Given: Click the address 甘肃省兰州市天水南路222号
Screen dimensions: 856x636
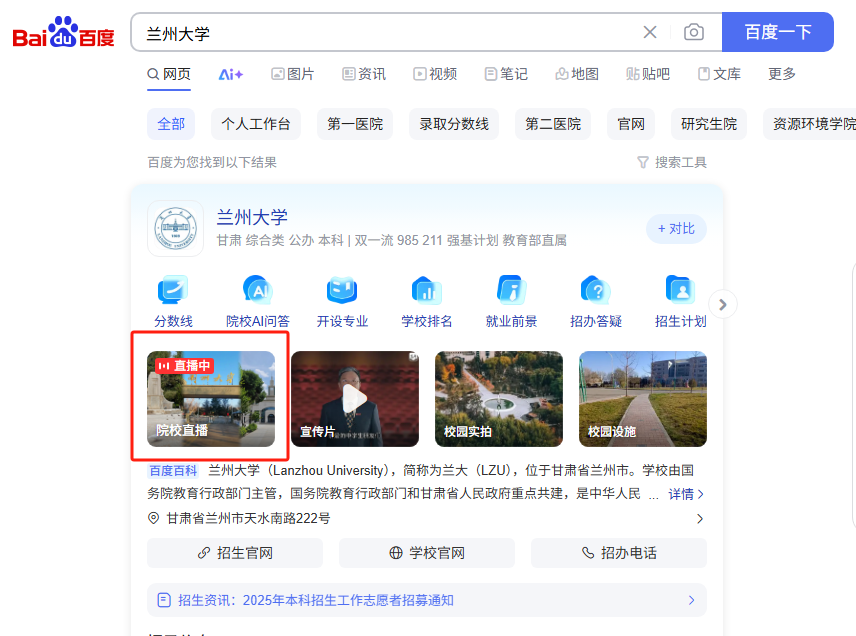Looking at the screenshot, I should point(248,518).
